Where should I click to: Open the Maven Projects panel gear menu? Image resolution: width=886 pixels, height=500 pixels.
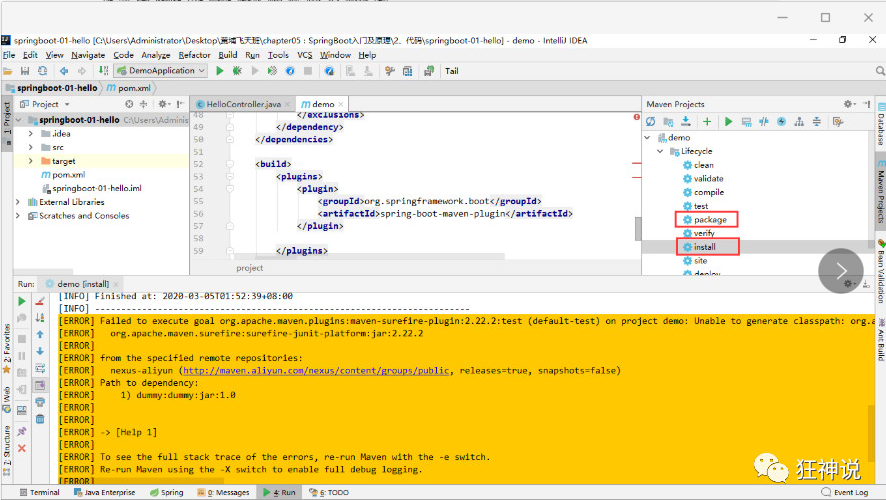849,104
